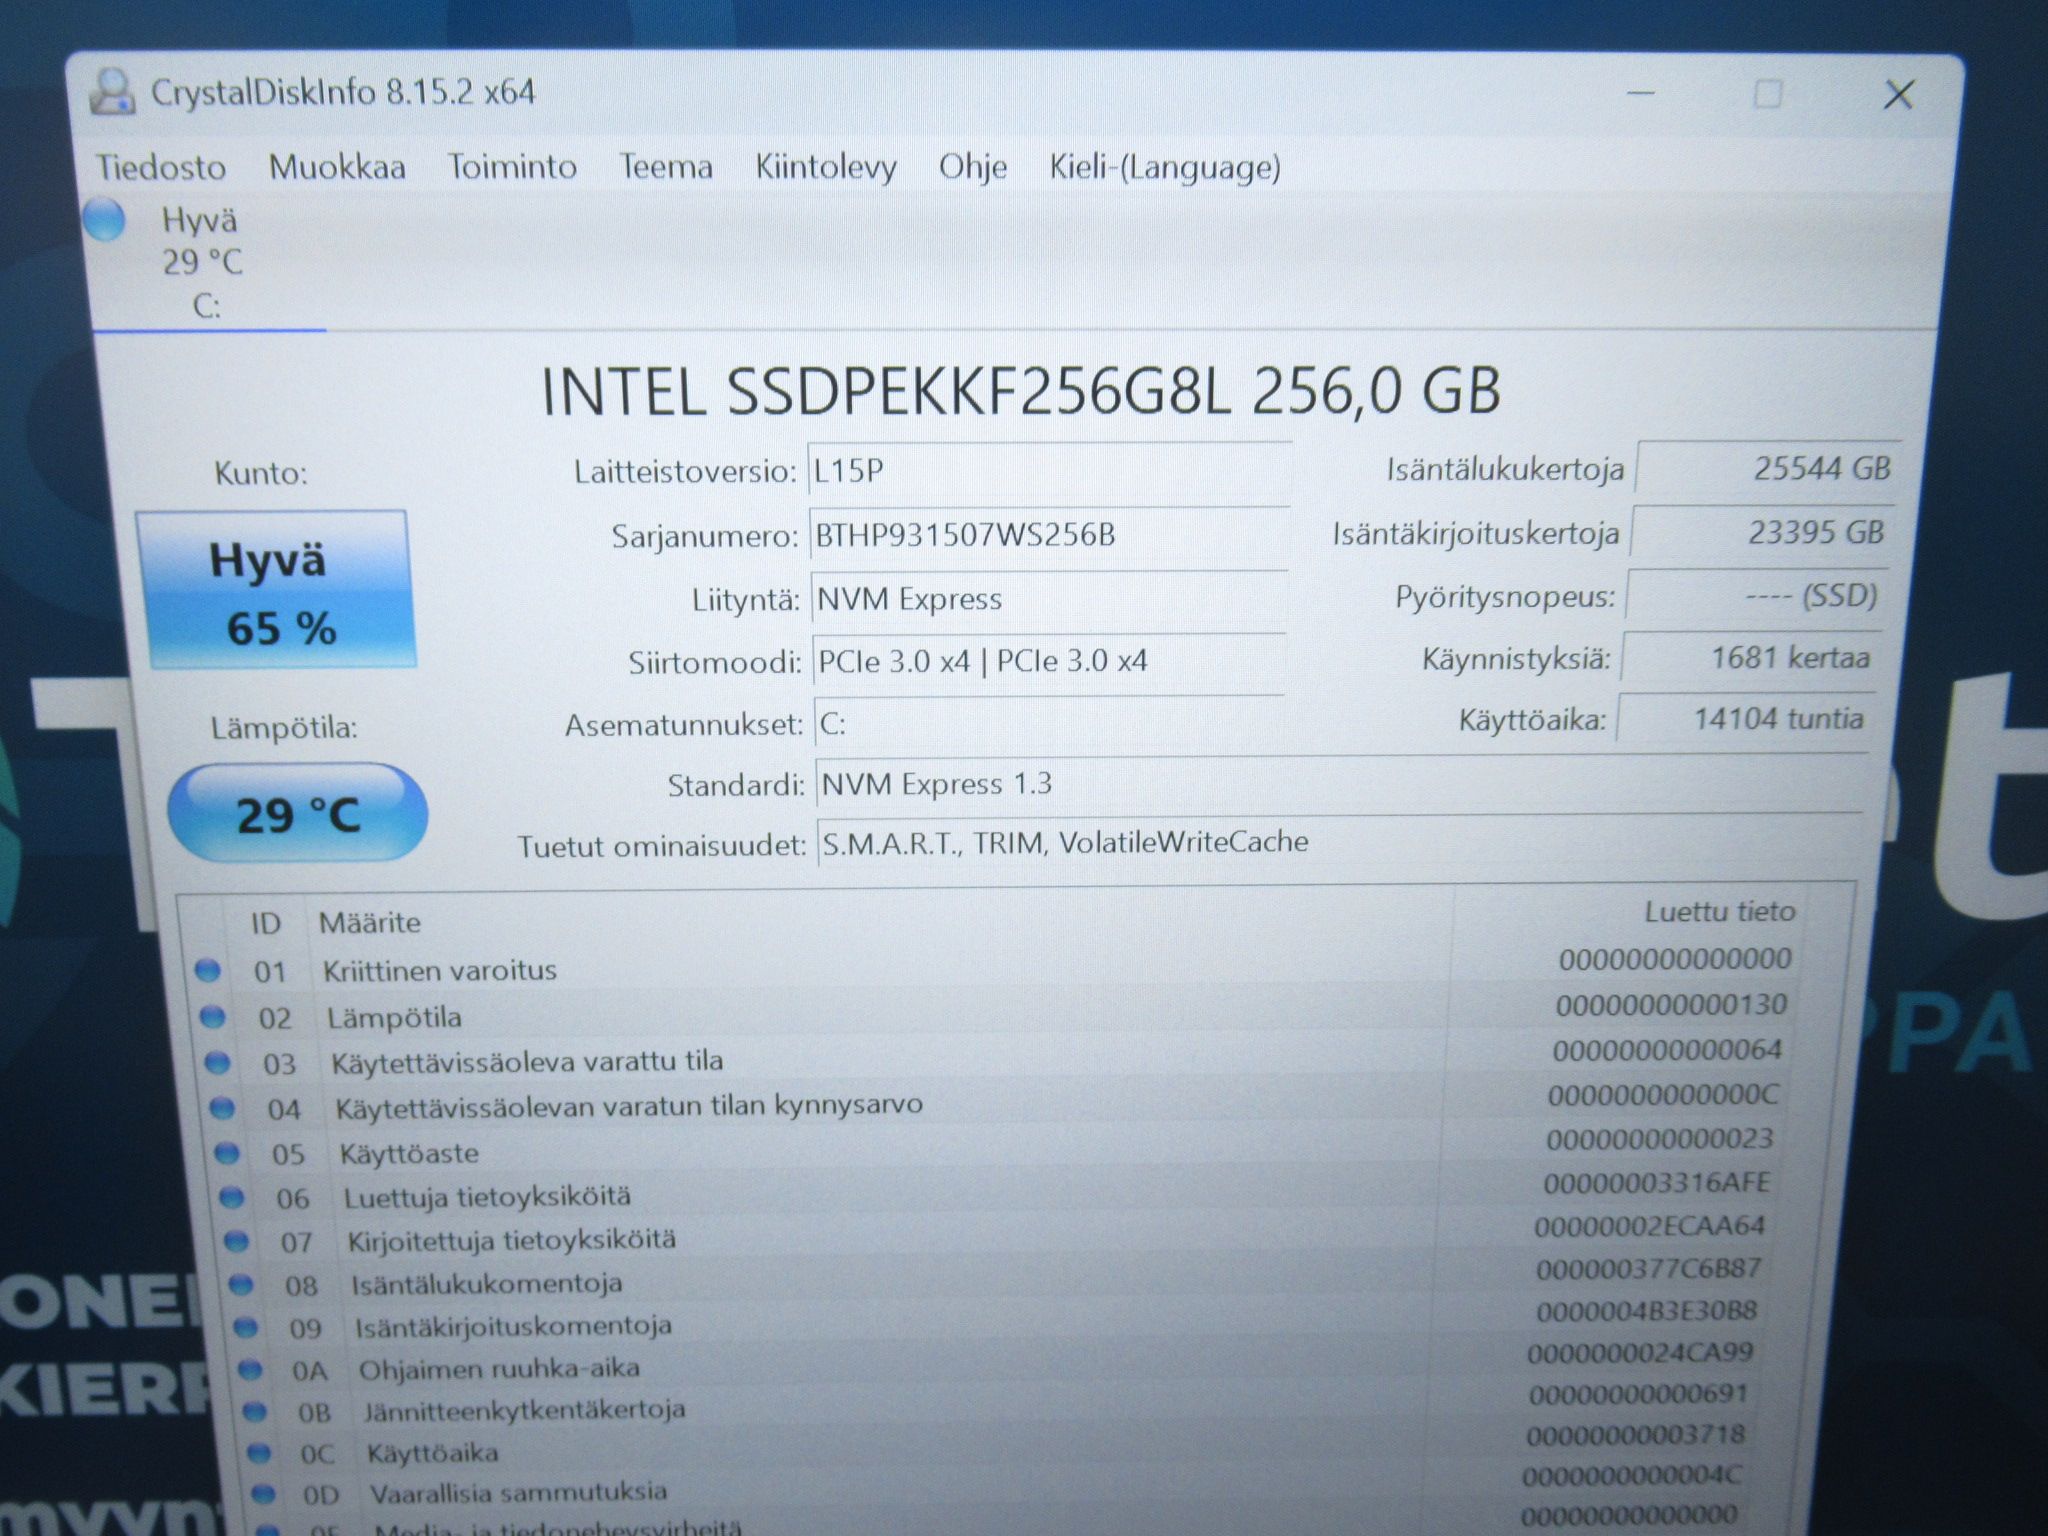
Task: Click the Tuetut ominaisuudet field
Action: tap(1339, 842)
